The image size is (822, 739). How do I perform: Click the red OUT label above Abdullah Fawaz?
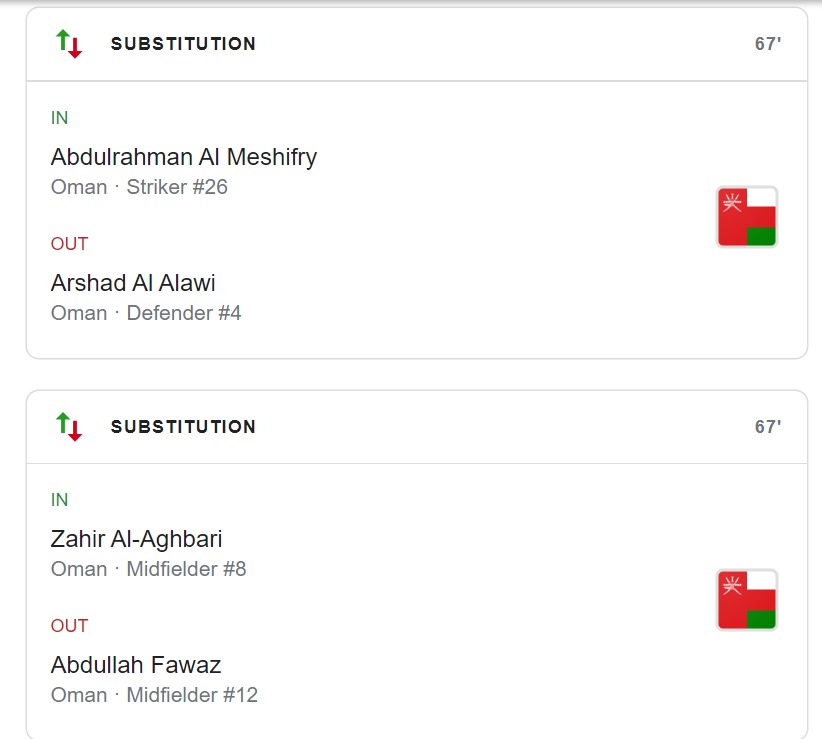click(69, 626)
